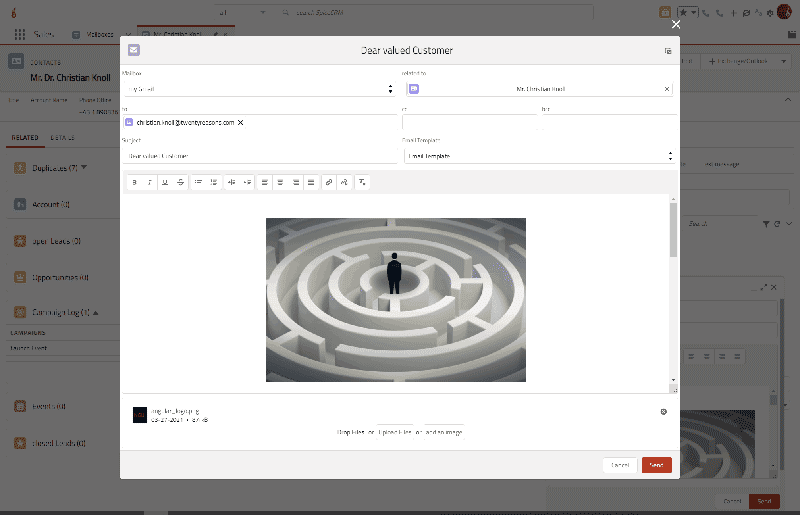Open the Sales module menu
This screenshot has height=515, width=800.
43,34
